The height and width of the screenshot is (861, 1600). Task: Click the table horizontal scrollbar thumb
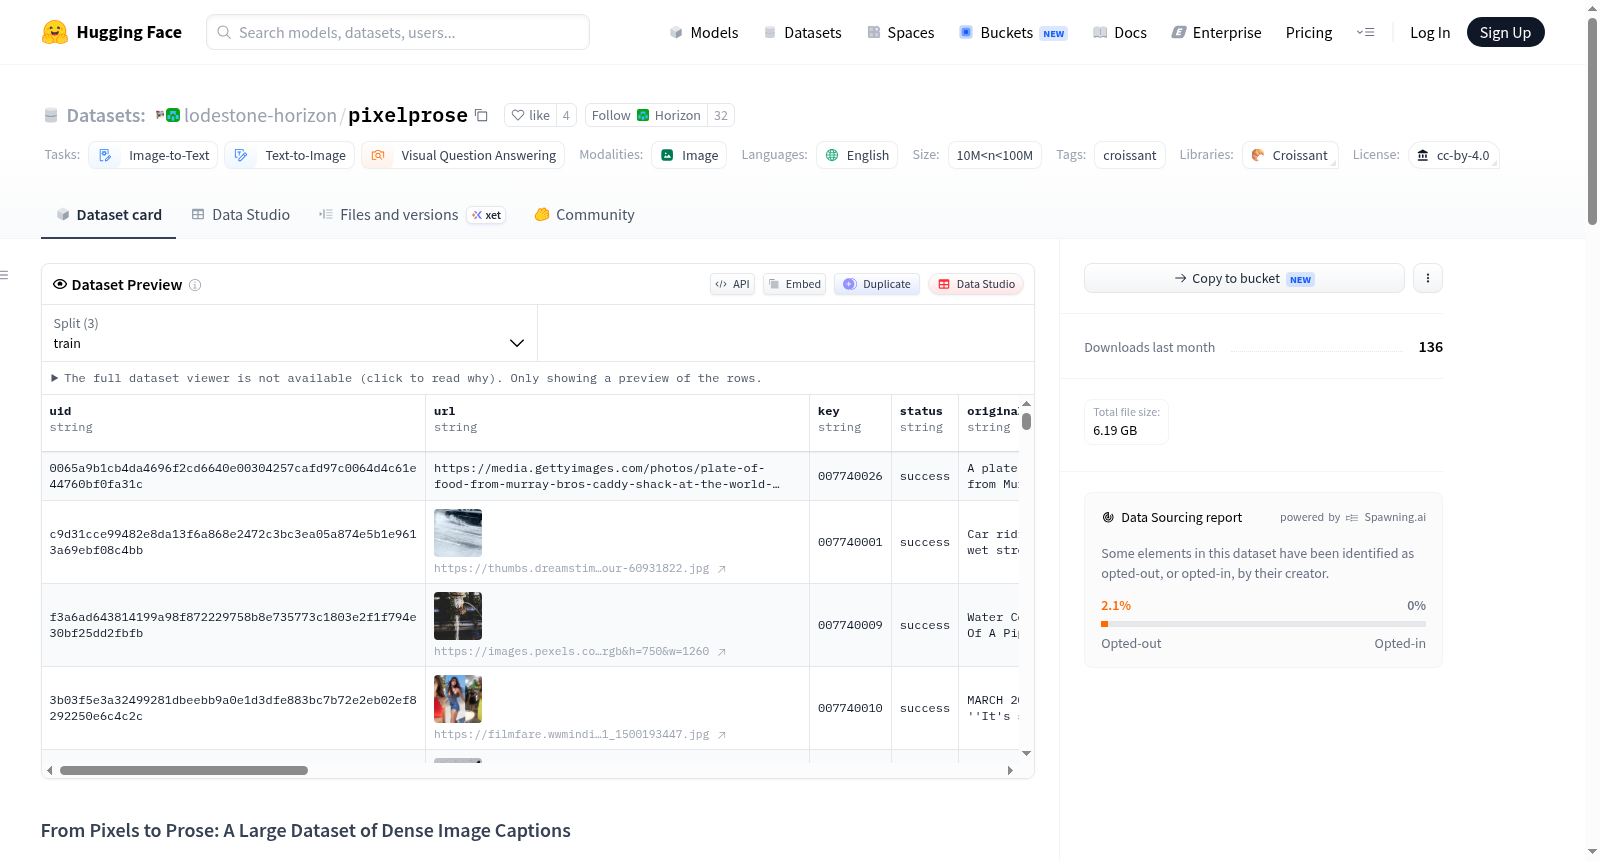(184, 770)
